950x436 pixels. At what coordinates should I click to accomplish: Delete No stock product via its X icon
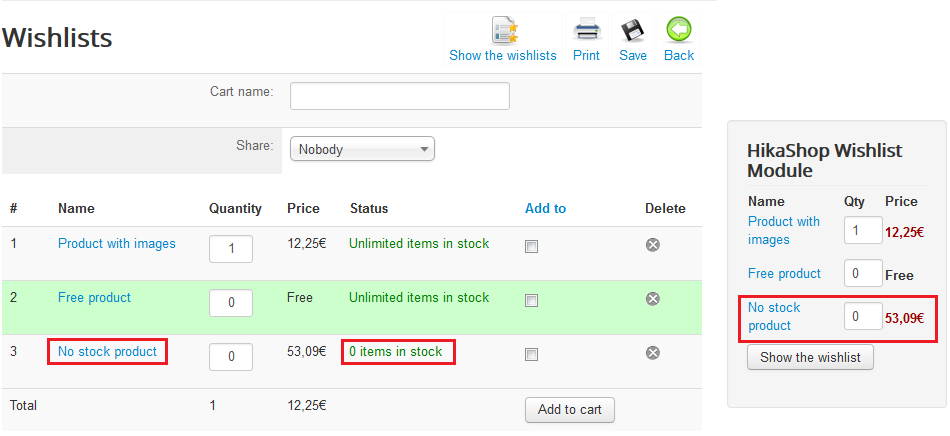click(x=653, y=352)
